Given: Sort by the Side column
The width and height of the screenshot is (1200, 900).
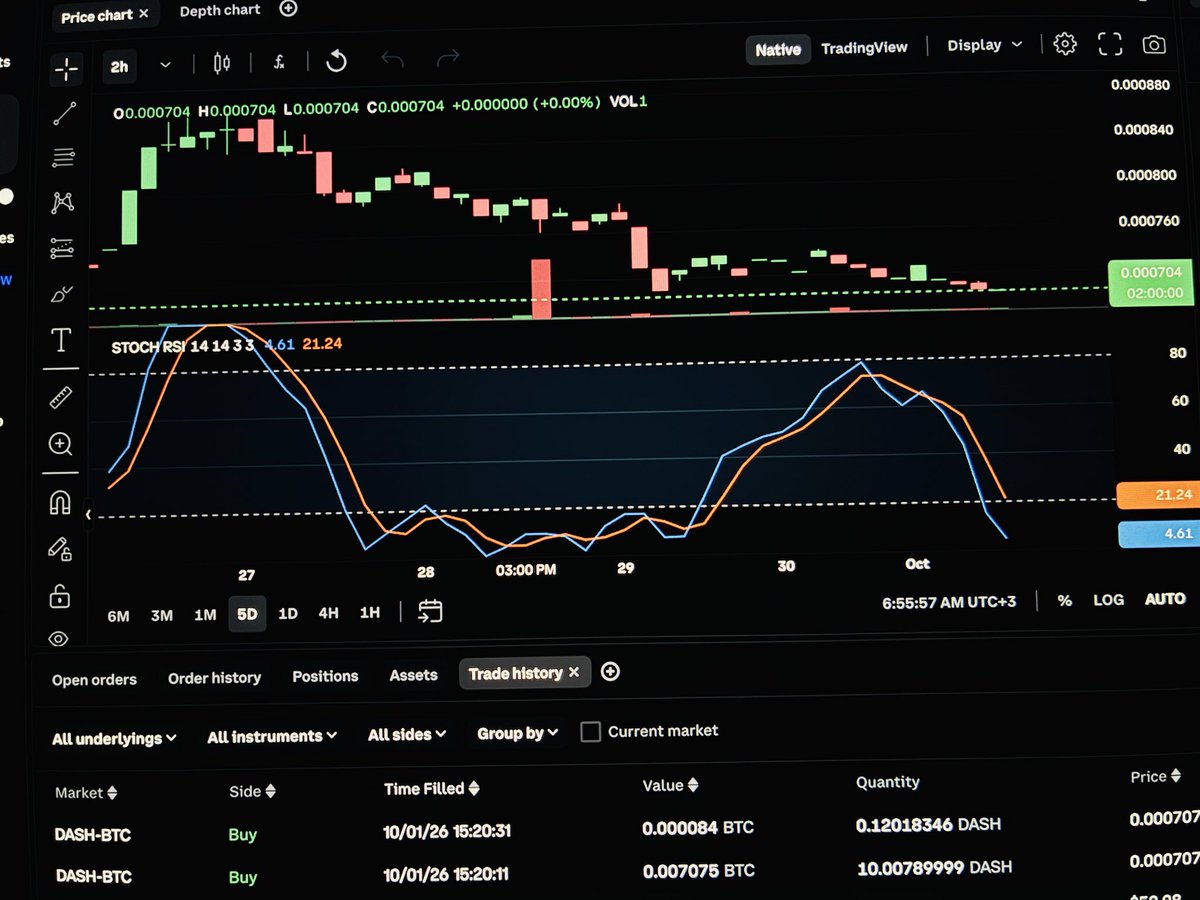Looking at the screenshot, I should 252,791.
